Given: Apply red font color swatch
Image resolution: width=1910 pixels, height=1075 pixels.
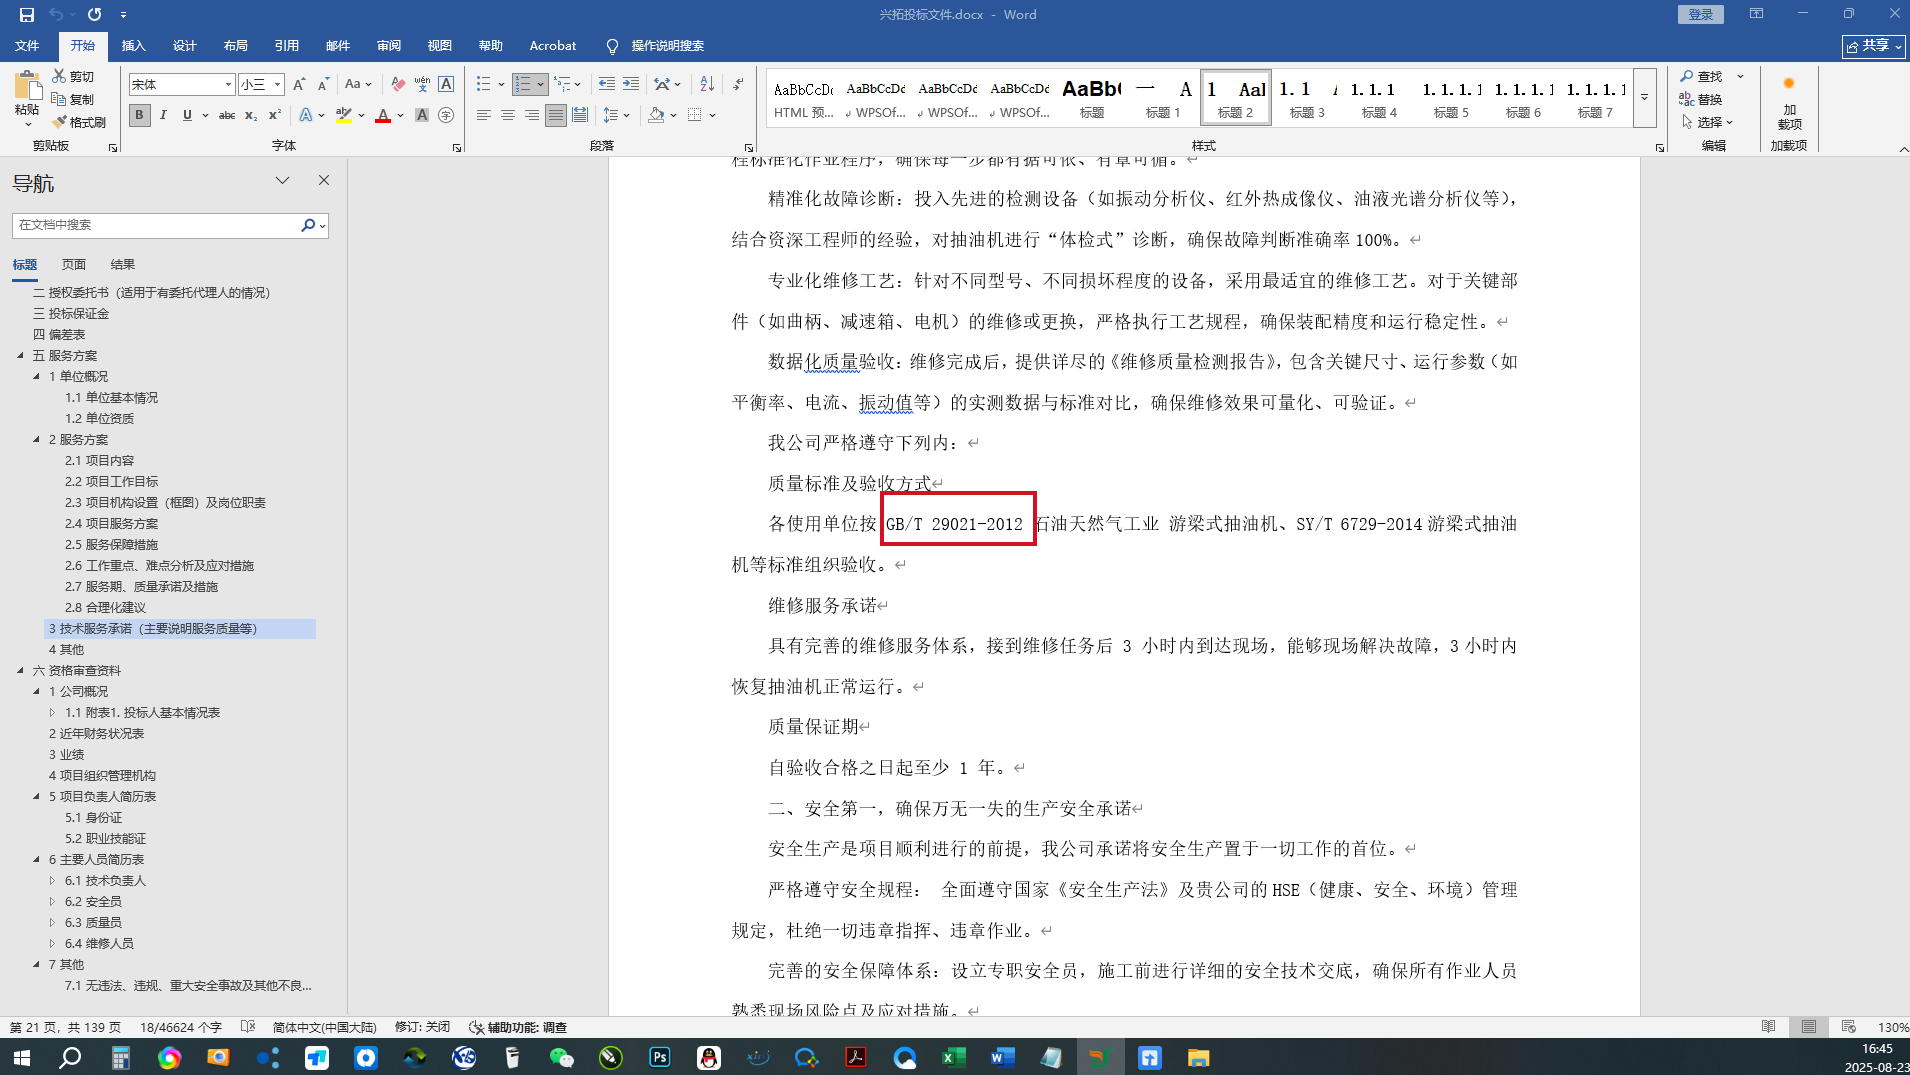Looking at the screenshot, I should point(383,116).
